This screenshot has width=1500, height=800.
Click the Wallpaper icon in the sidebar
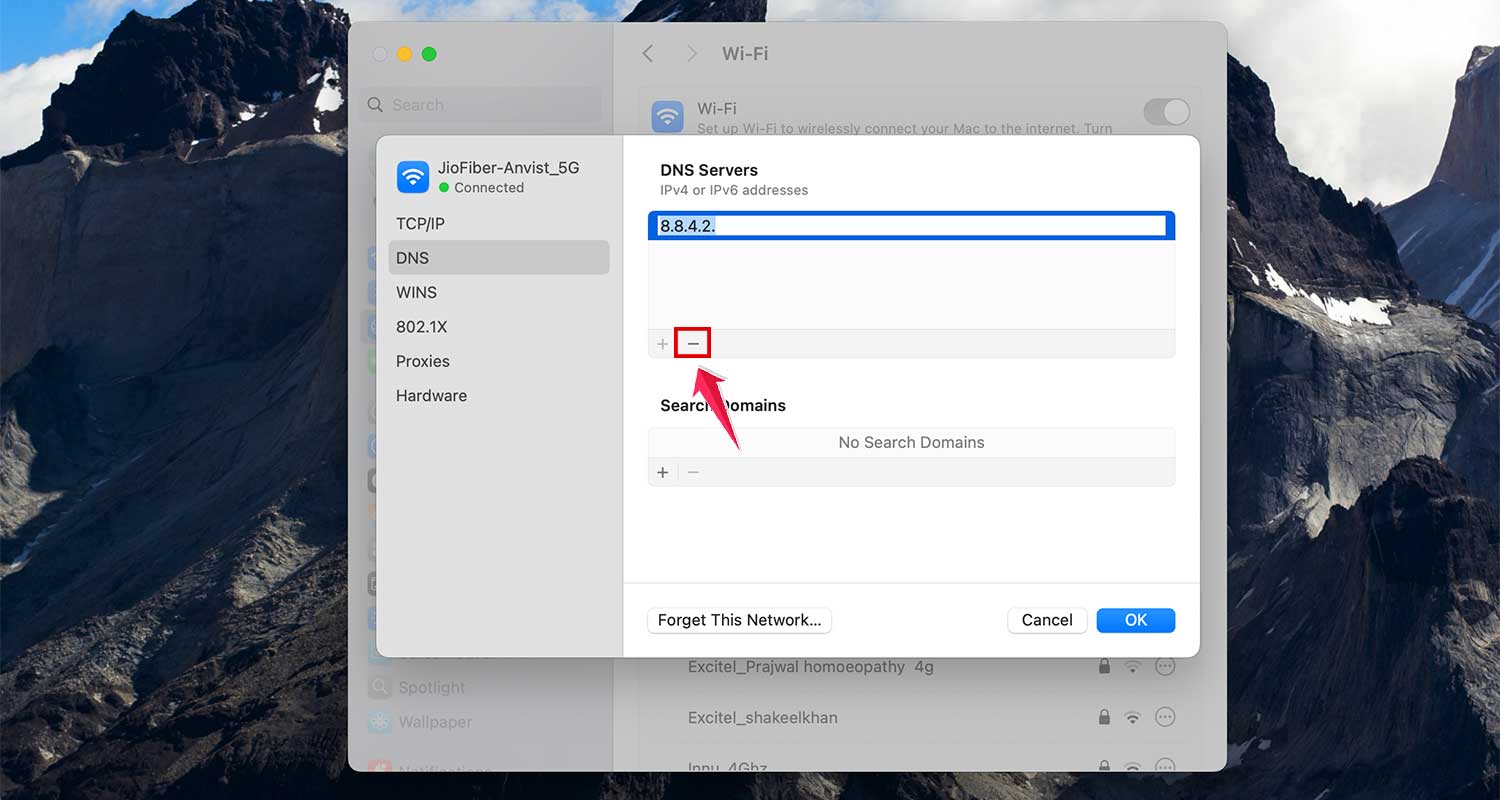pos(380,721)
